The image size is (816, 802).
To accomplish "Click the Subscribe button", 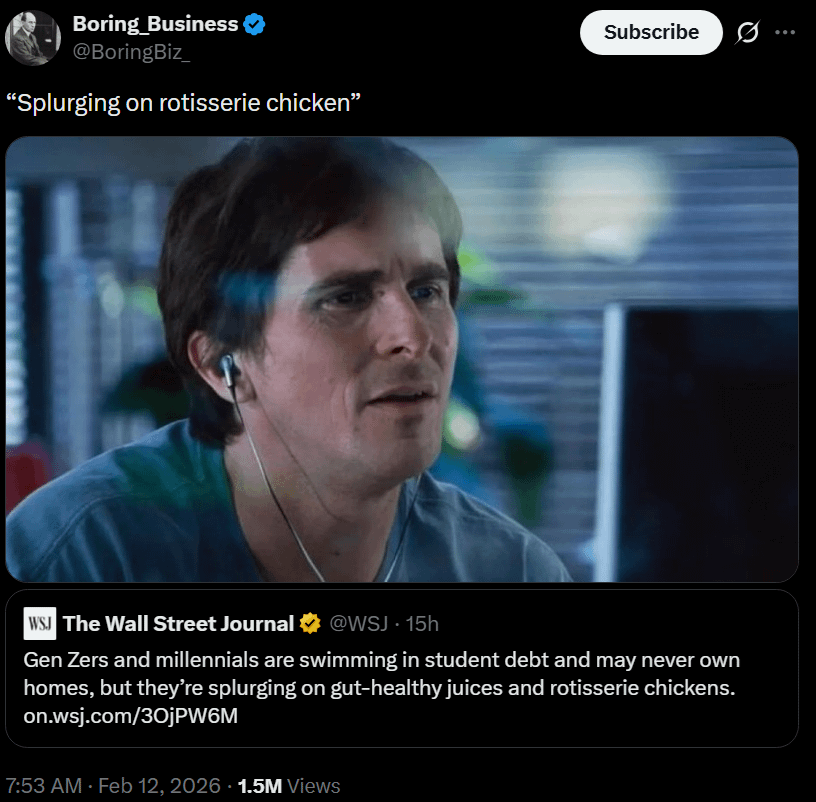I will [x=651, y=32].
